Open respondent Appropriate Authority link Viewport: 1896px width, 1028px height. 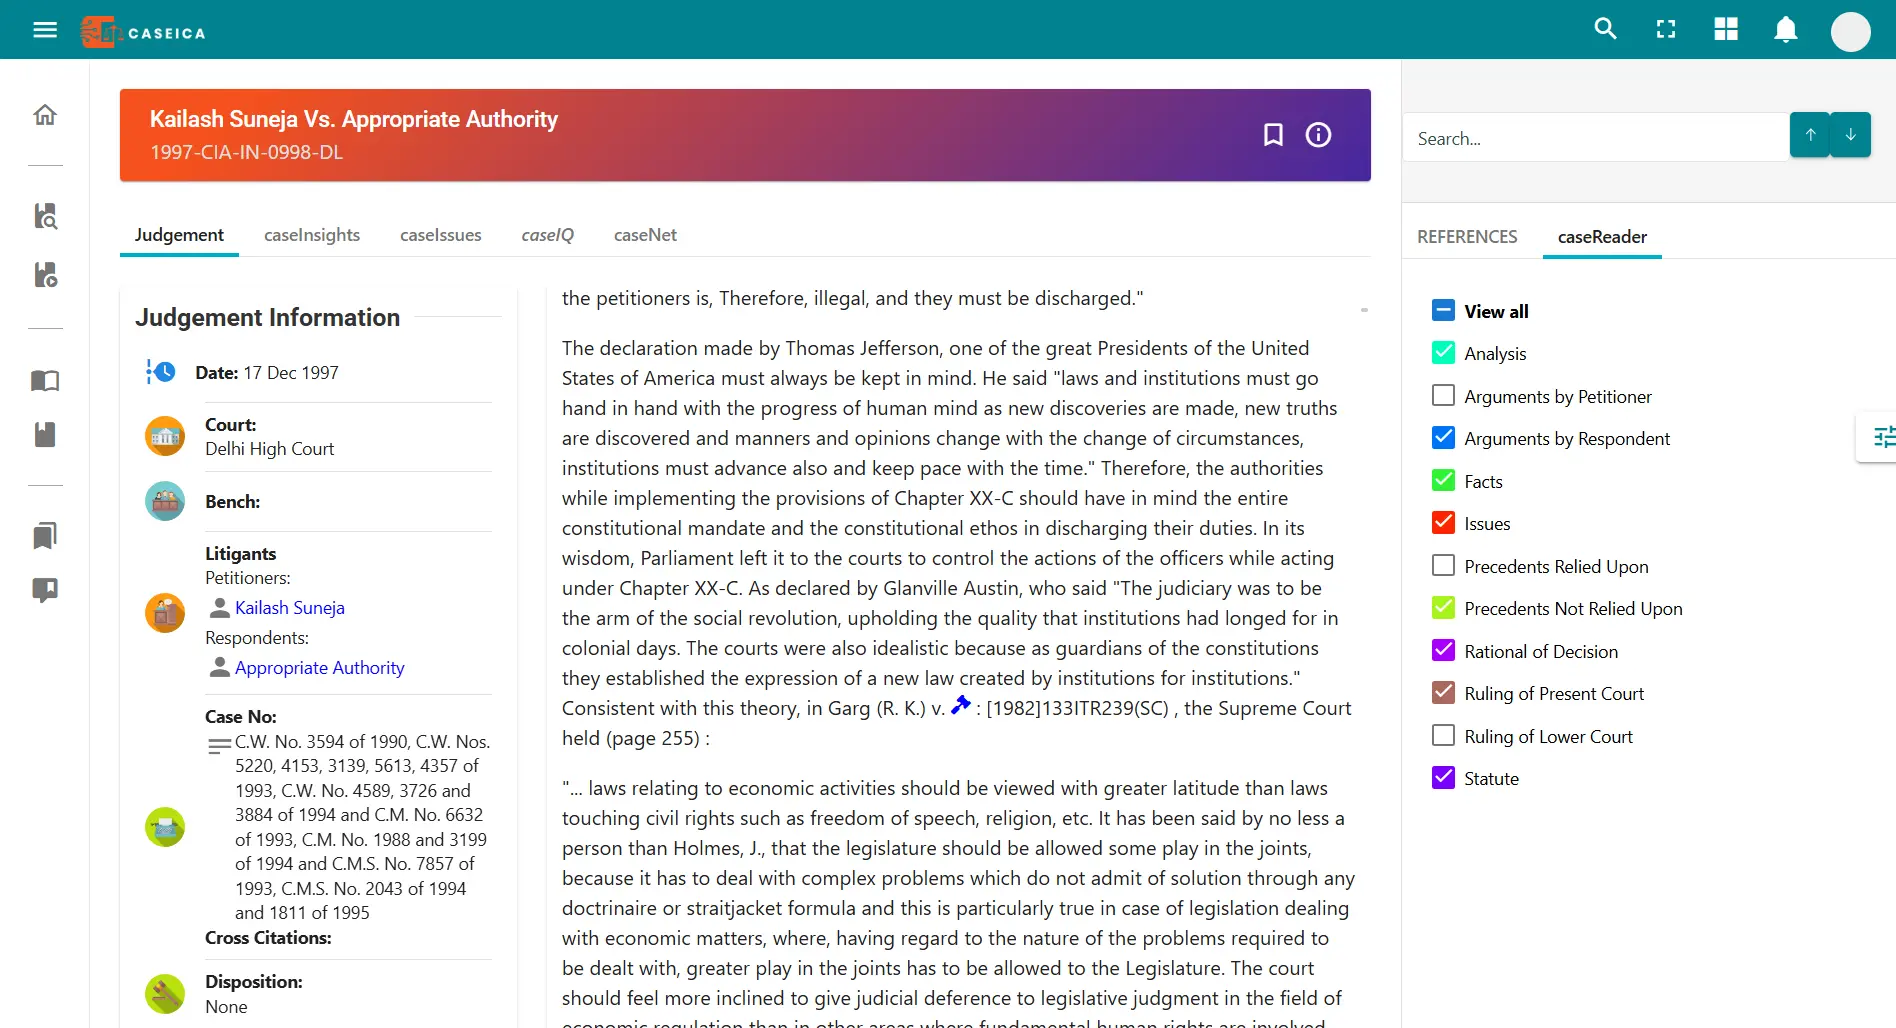click(x=319, y=667)
